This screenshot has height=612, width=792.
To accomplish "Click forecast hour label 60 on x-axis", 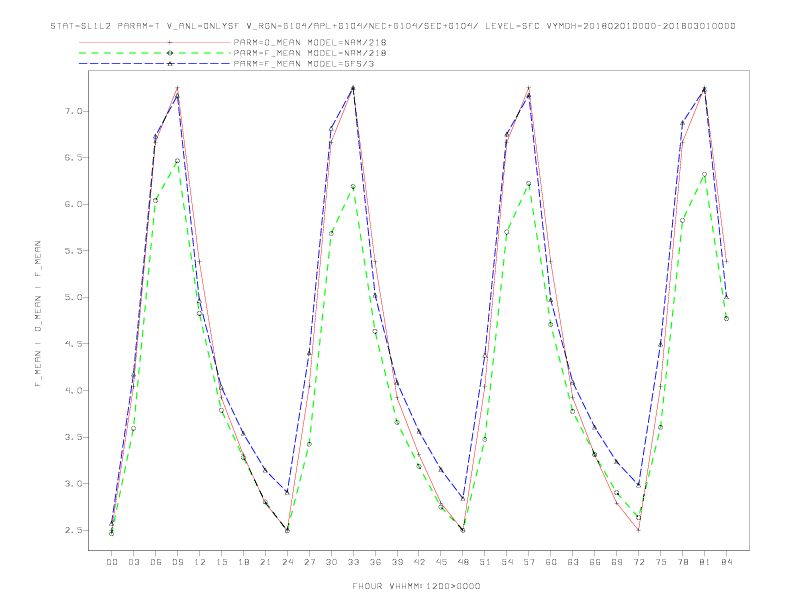I will pyautogui.click(x=551, y=562).
